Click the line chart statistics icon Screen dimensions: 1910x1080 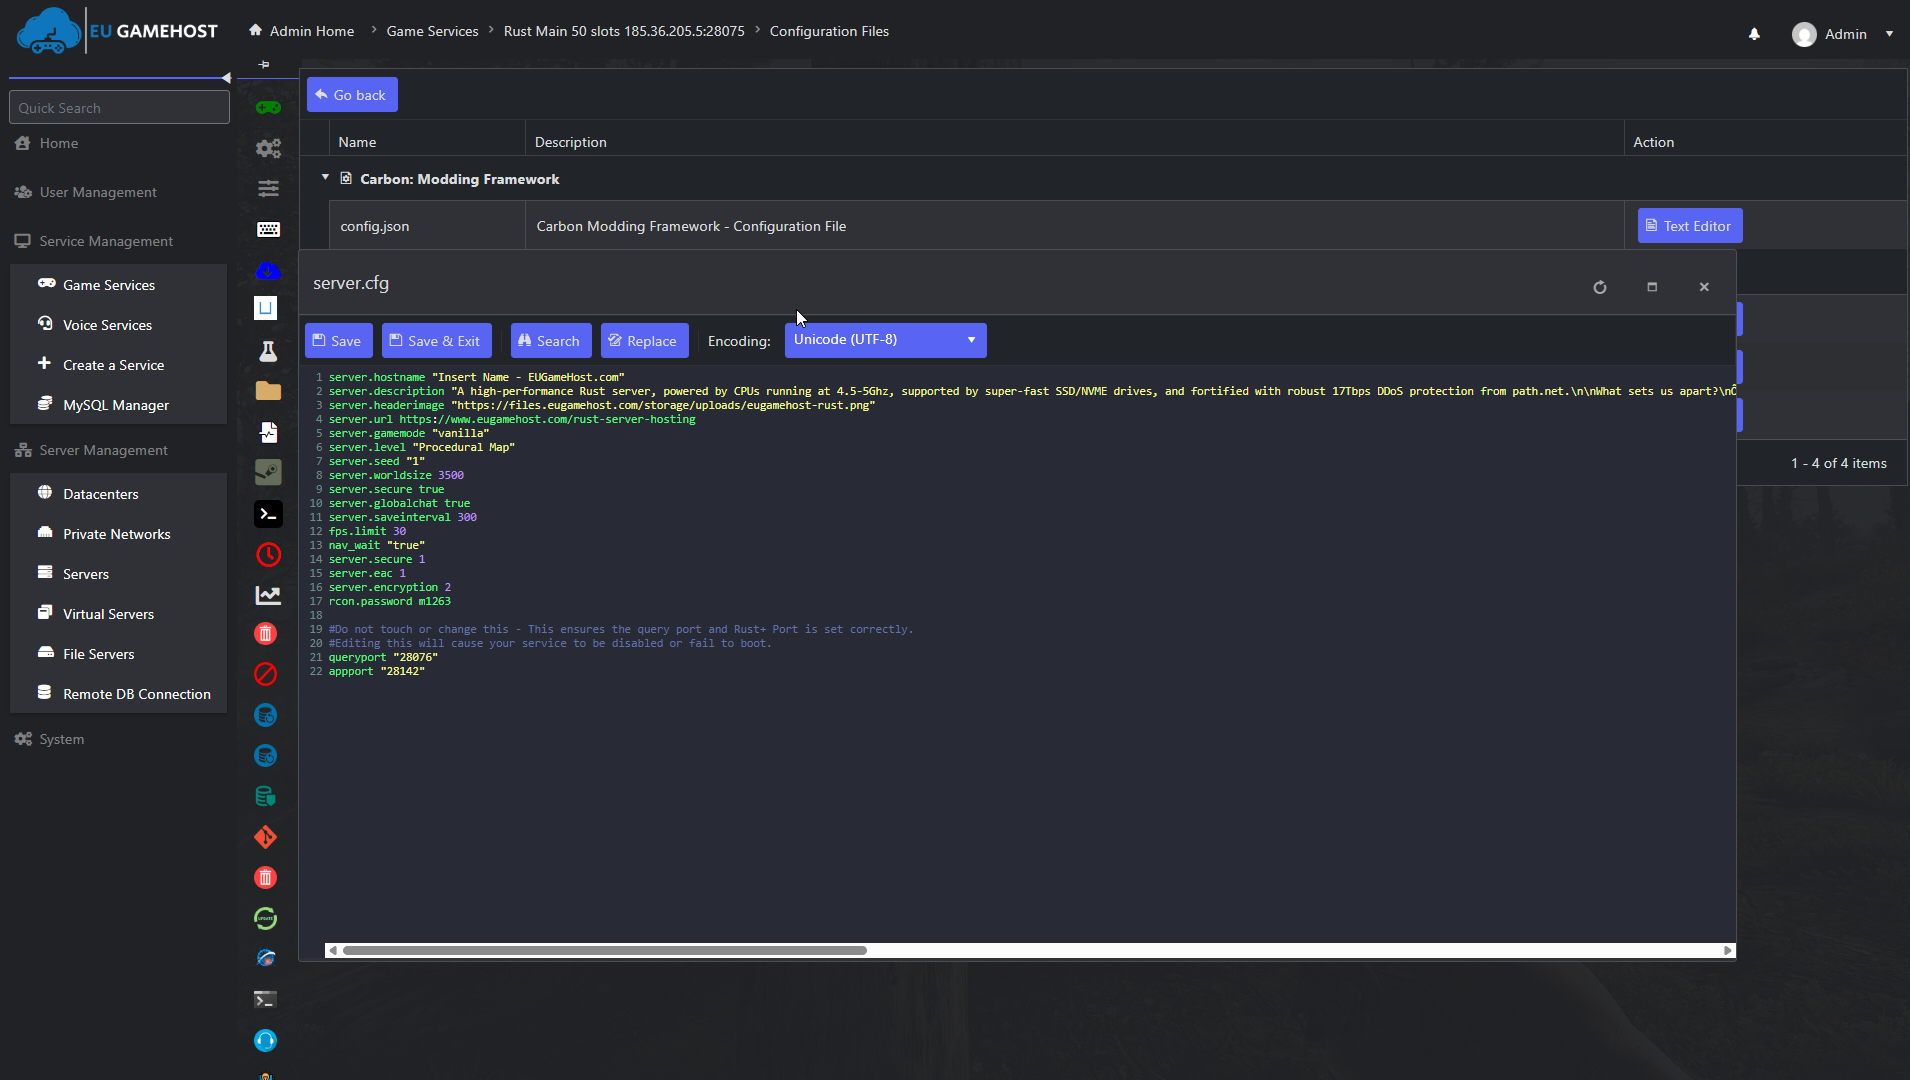267,595
